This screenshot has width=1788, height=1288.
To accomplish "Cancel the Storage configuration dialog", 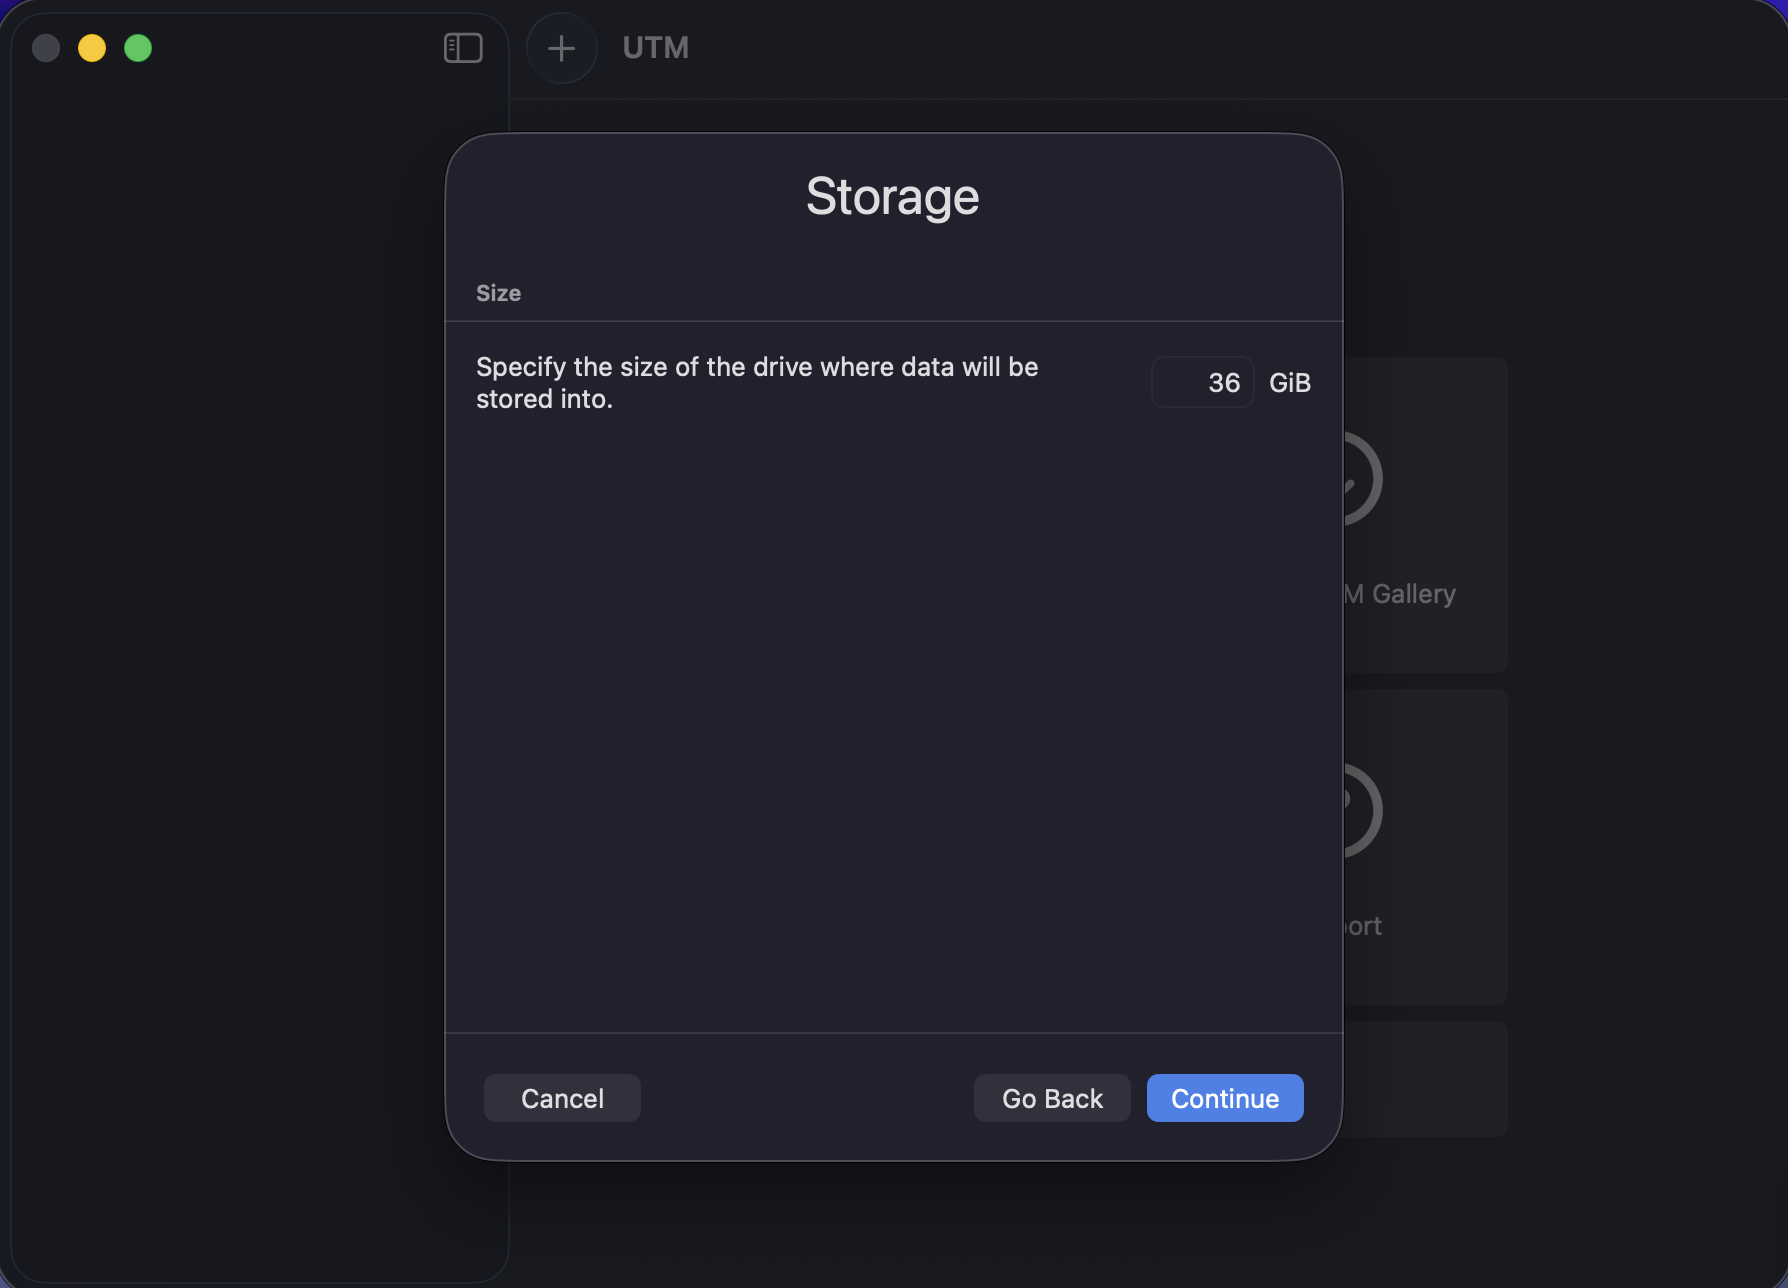I will pos(561,1097).
